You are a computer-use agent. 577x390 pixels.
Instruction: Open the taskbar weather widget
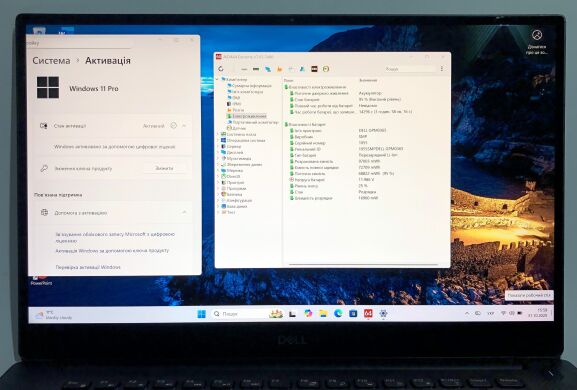(54, 315)
